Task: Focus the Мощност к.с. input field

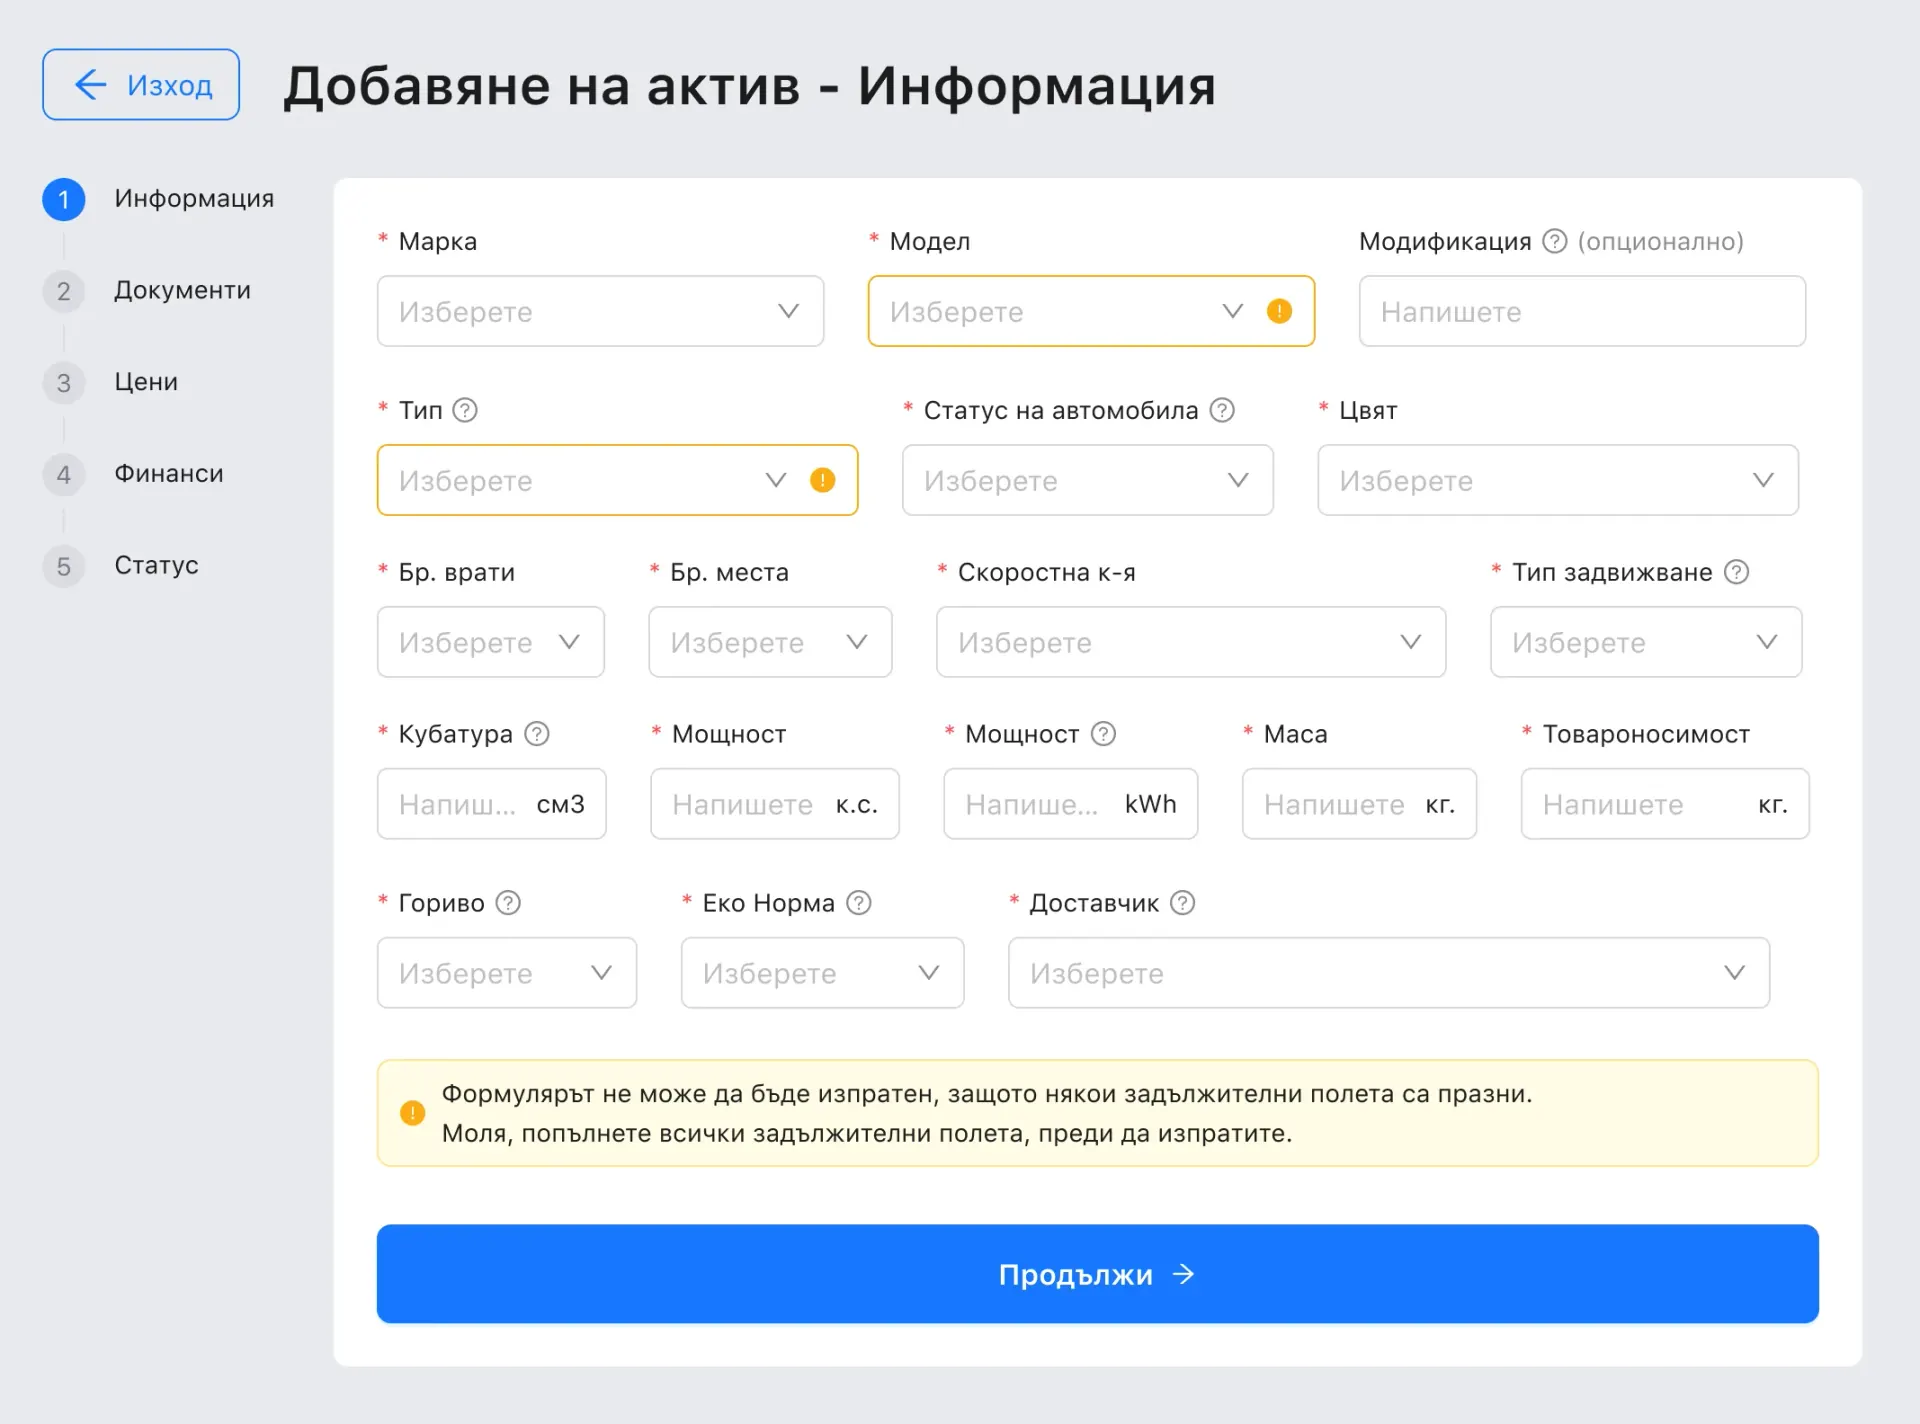Action: tap(775, 804)
